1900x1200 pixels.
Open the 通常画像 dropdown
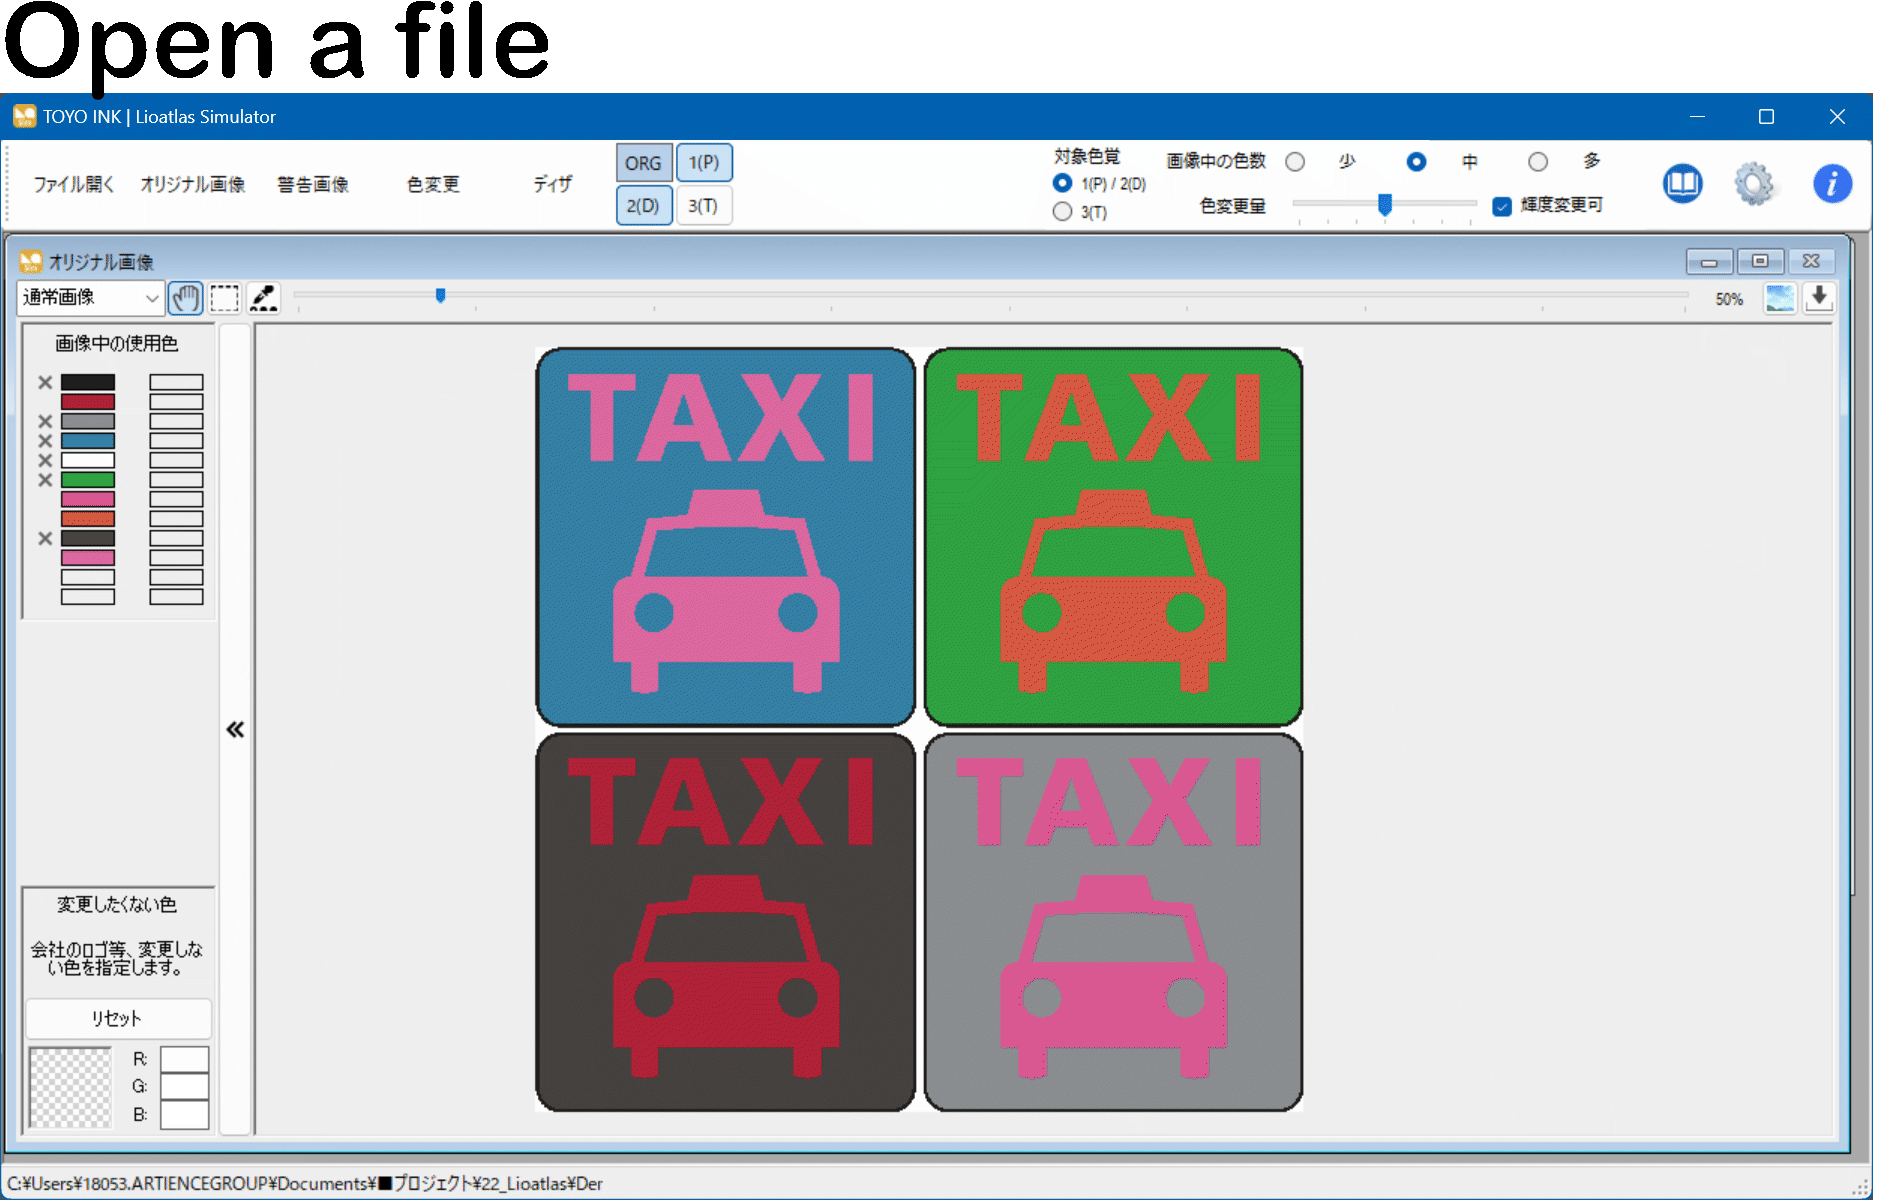coord(91,298)
